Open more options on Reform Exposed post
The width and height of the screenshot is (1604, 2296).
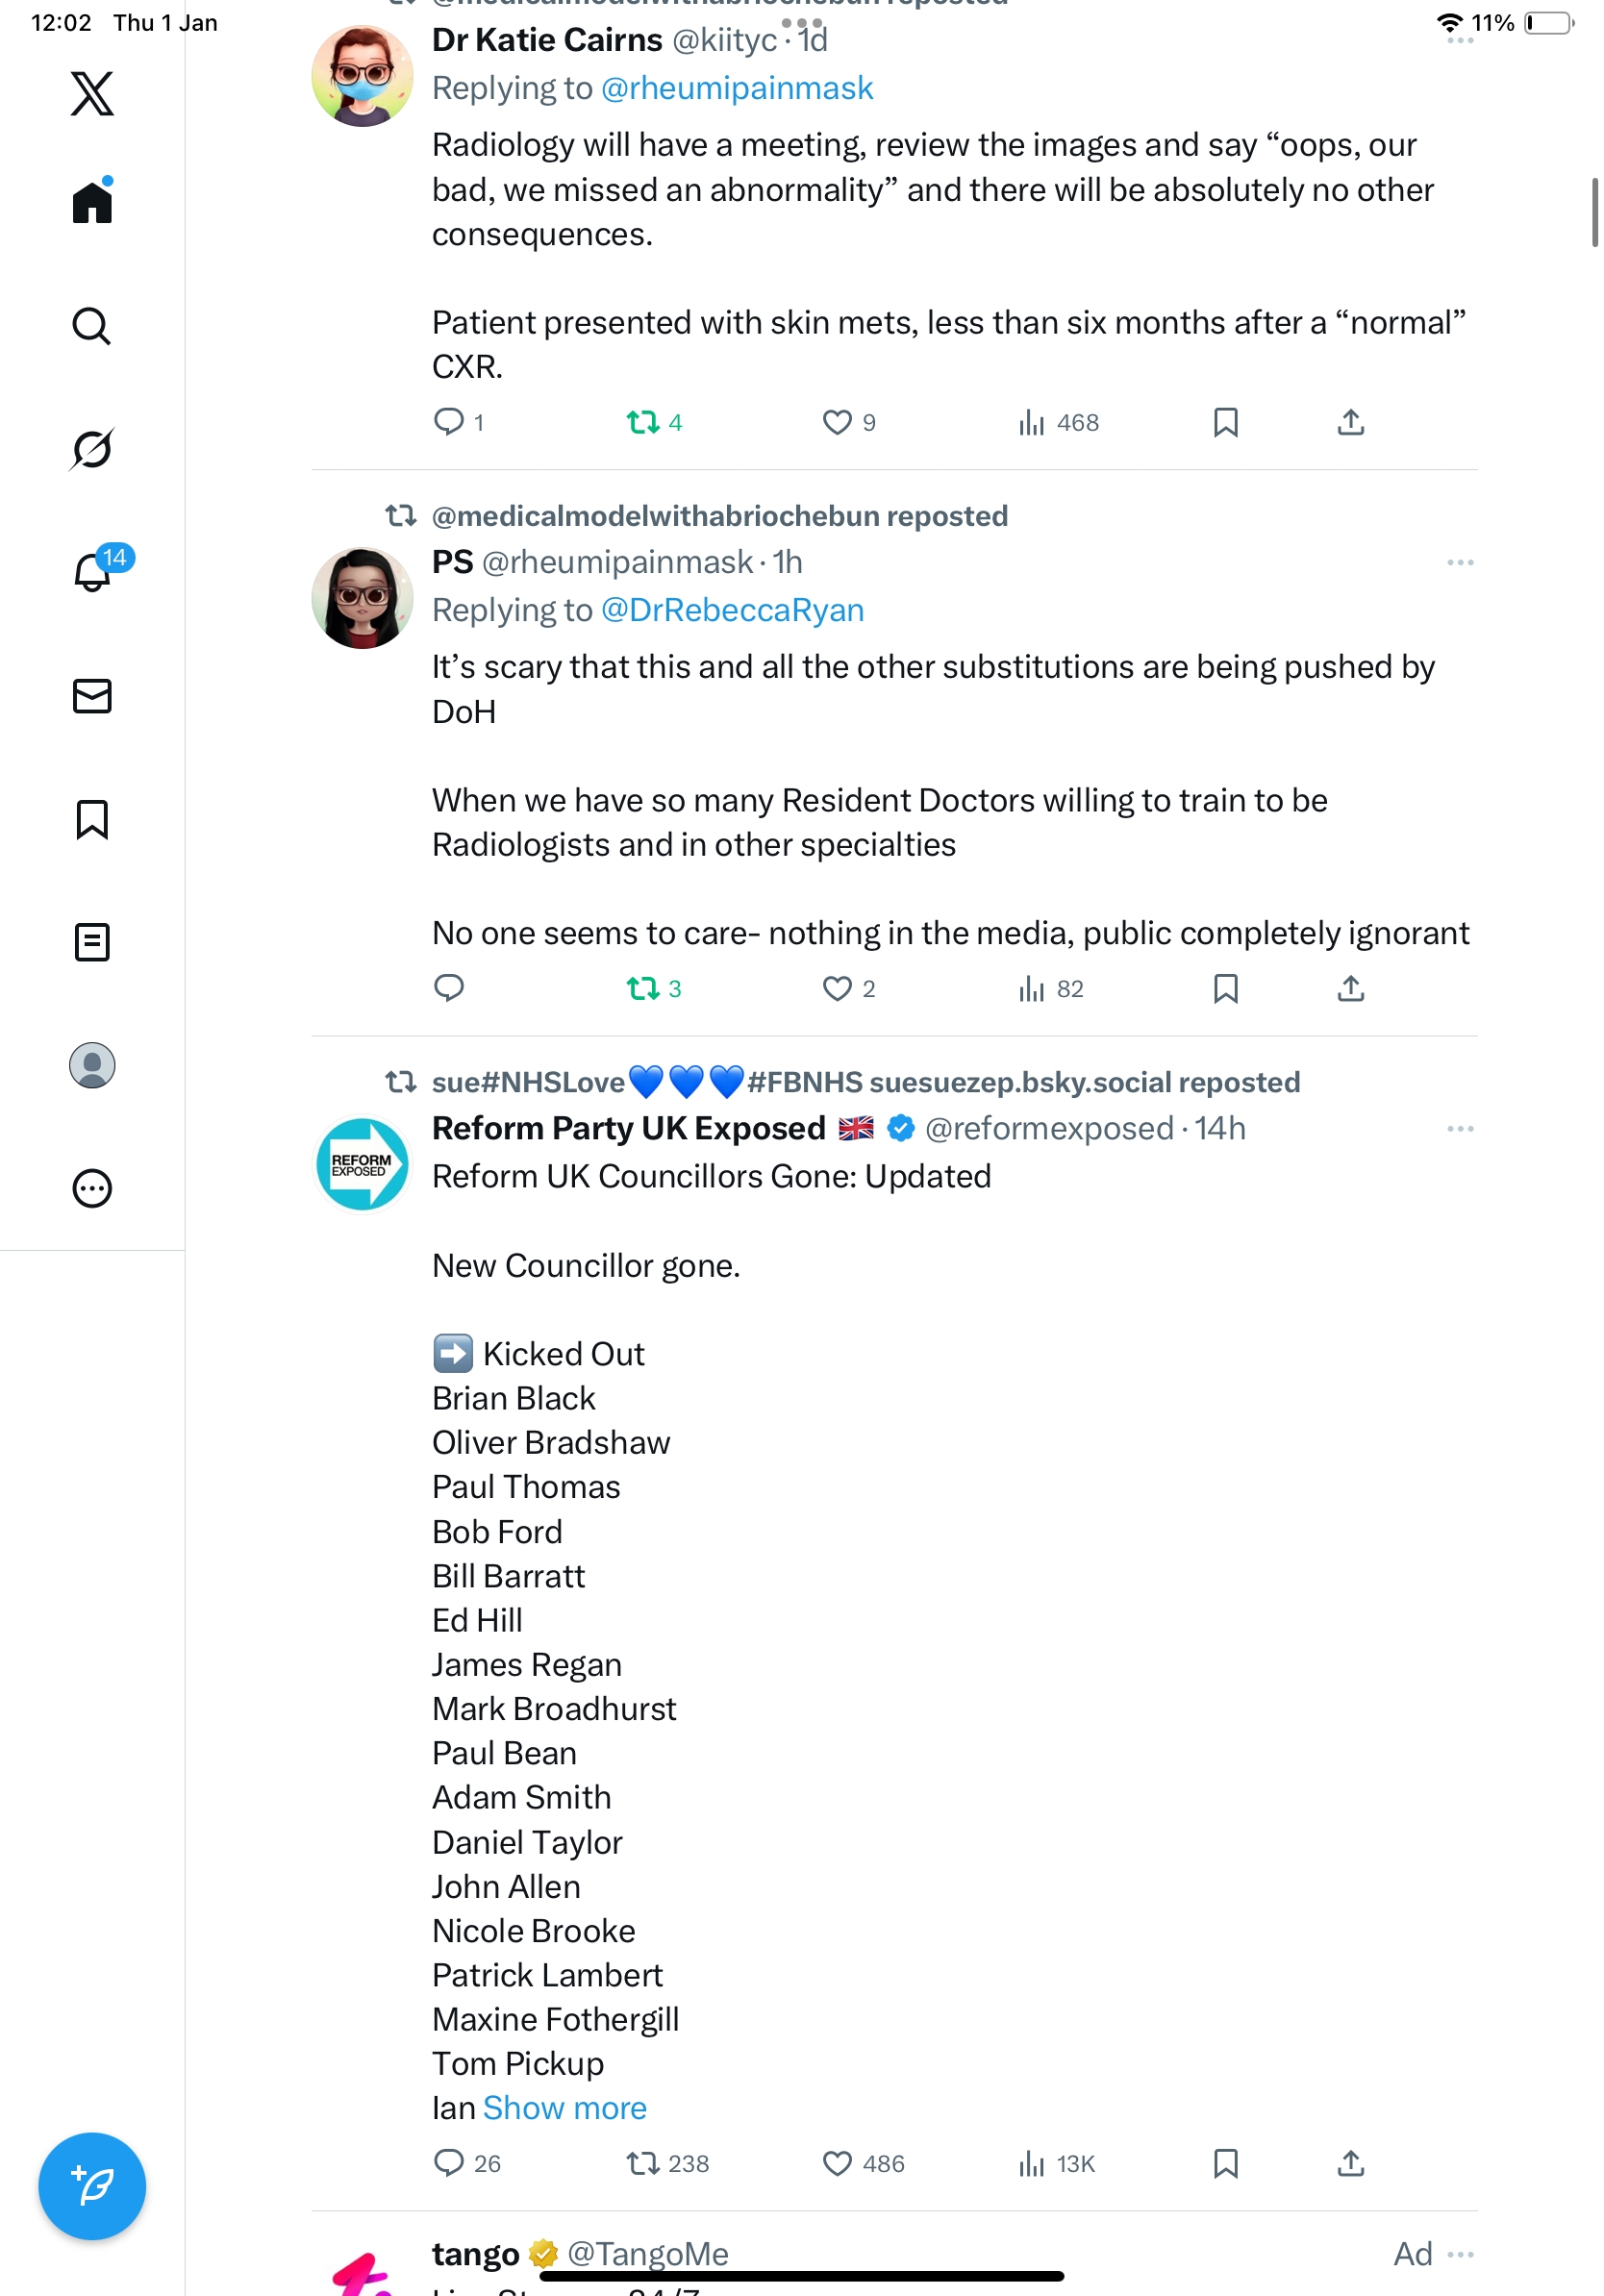pos(1460,1129)
